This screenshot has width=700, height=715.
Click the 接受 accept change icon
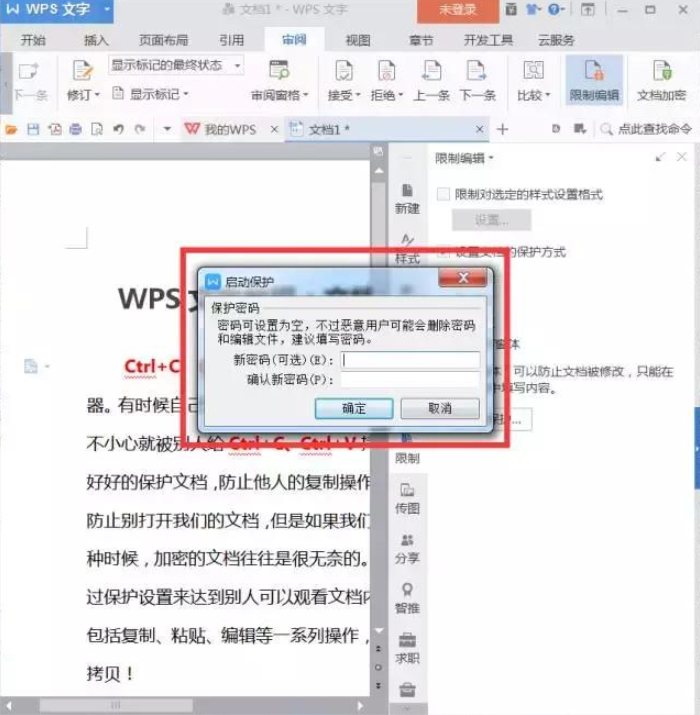tap(343, 71)
